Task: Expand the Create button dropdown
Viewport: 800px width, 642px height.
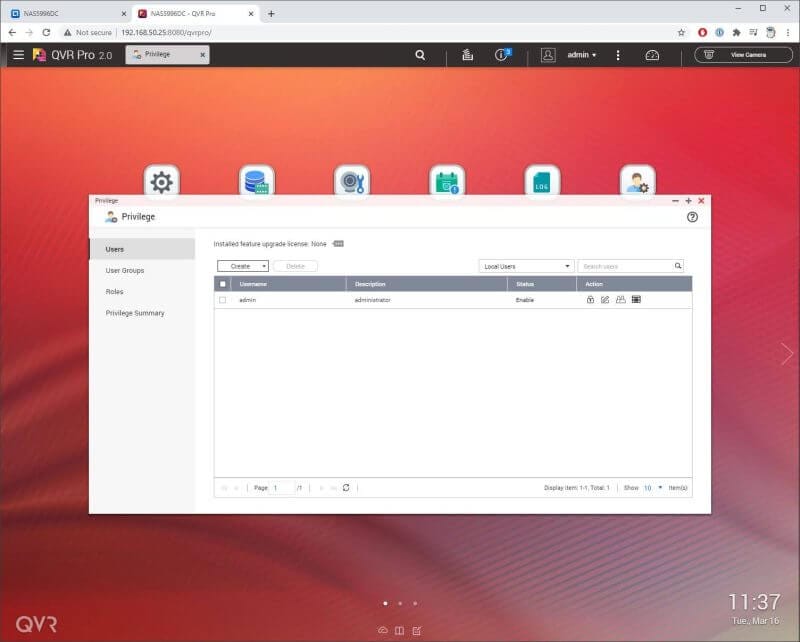Action: click(263, 266)
